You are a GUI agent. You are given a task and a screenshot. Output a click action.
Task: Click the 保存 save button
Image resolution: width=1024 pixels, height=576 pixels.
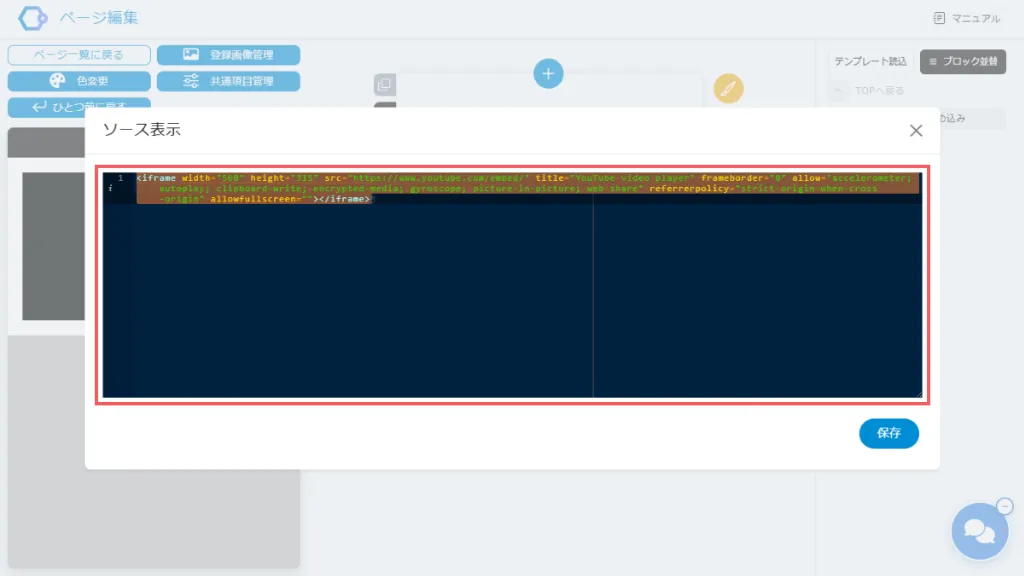(x=888, y=434)
